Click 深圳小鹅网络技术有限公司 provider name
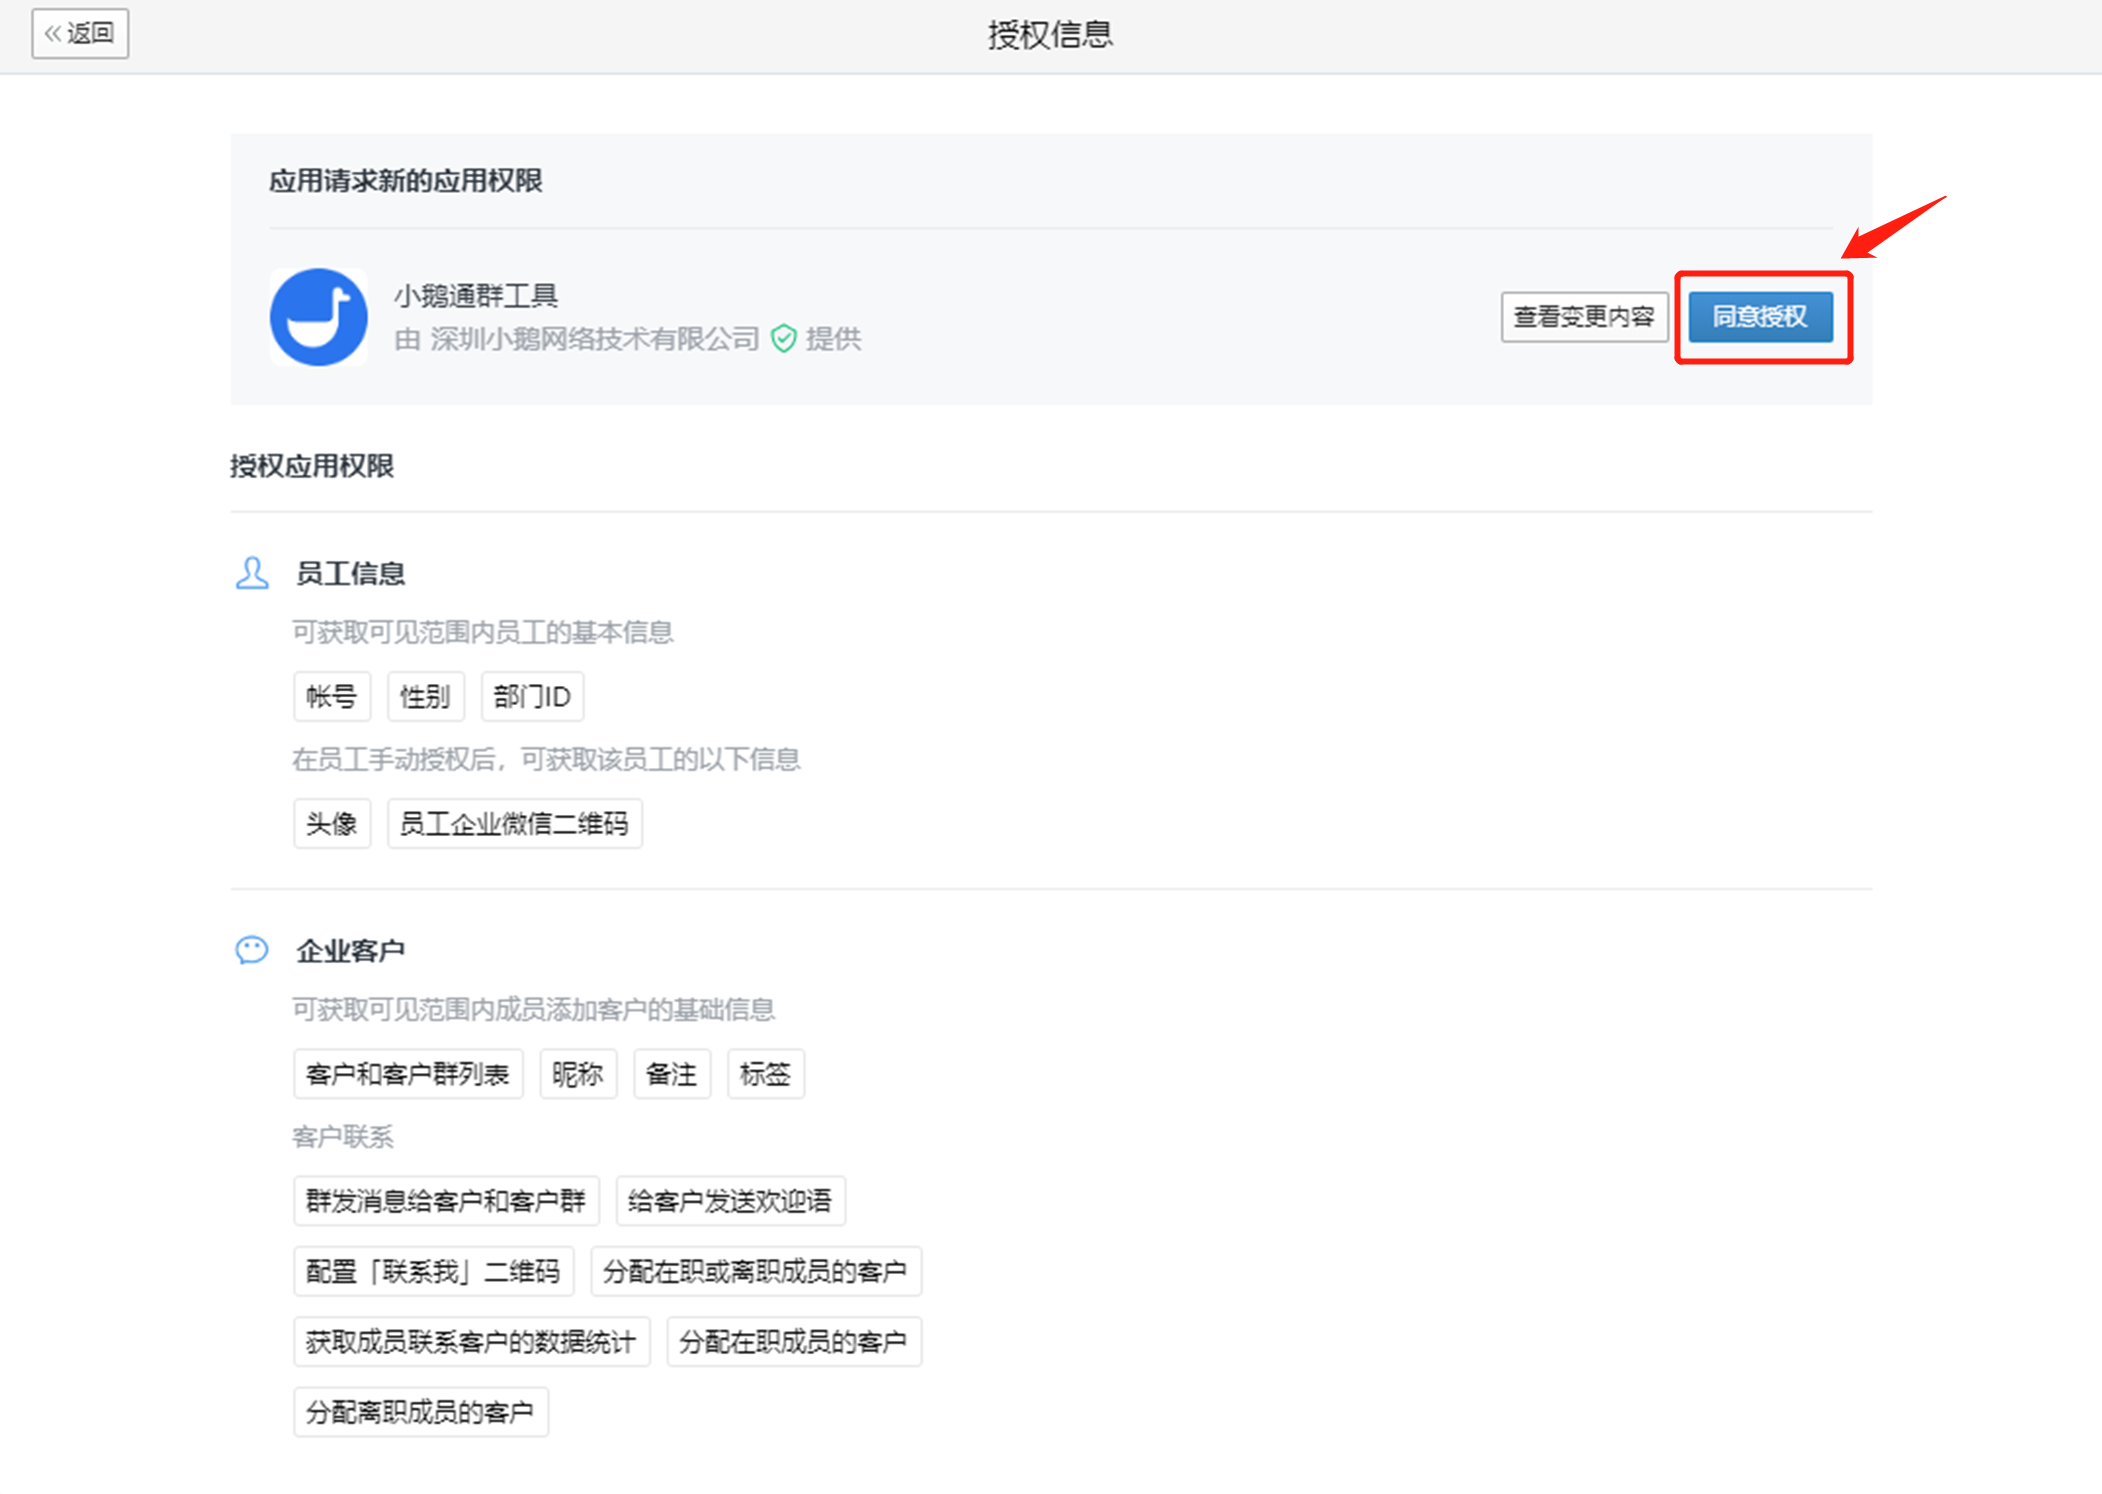 [x=595, y=339]
